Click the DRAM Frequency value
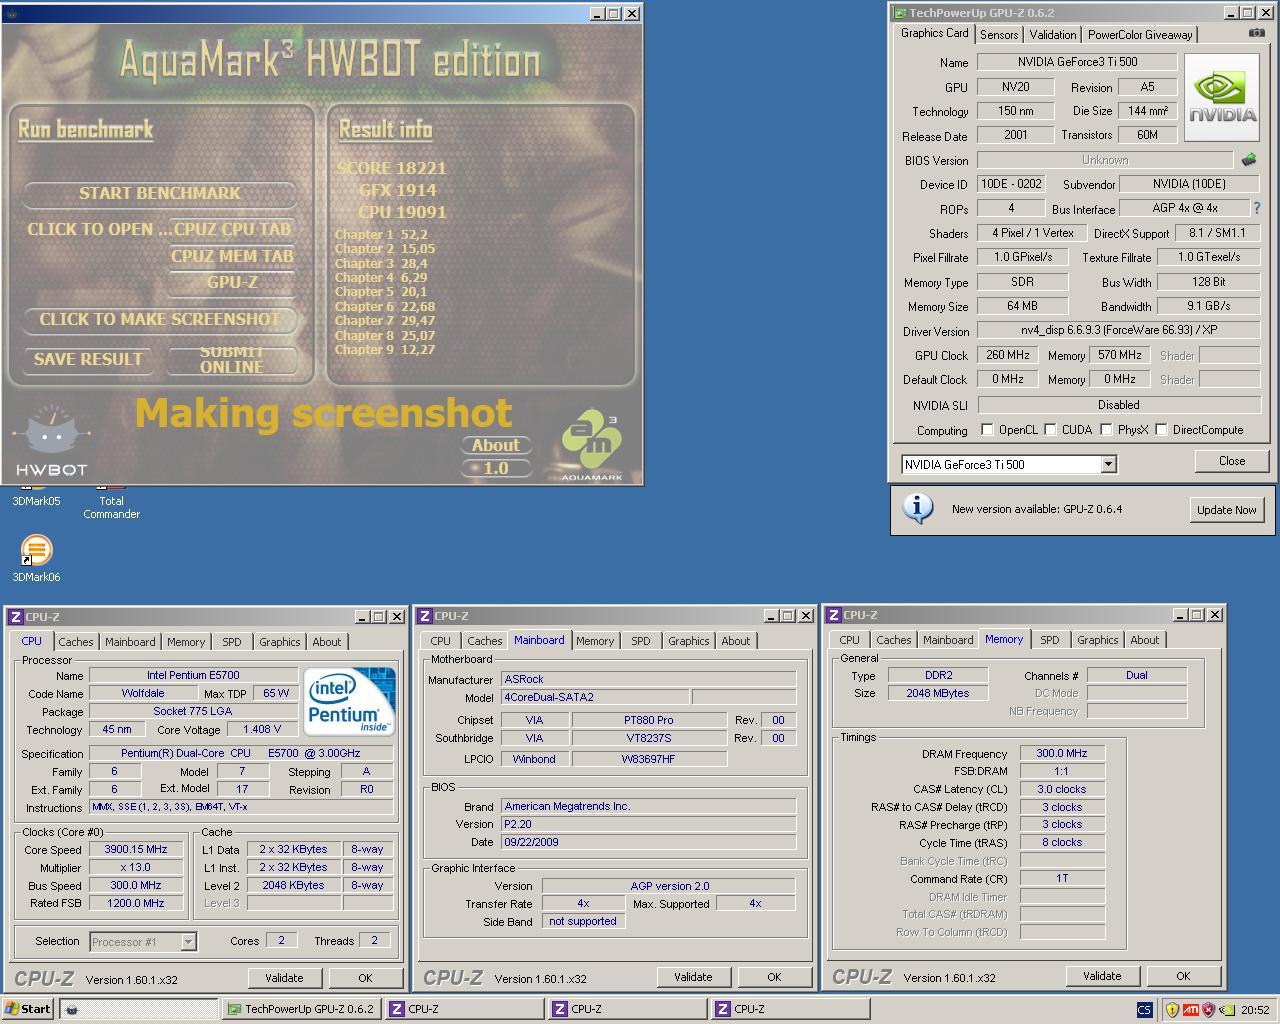This screenshot has width=1280, height=1024. pos(1062,753)
